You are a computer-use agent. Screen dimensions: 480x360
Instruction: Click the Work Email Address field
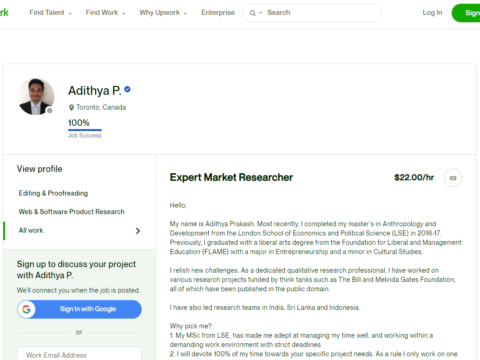point(79,354)
